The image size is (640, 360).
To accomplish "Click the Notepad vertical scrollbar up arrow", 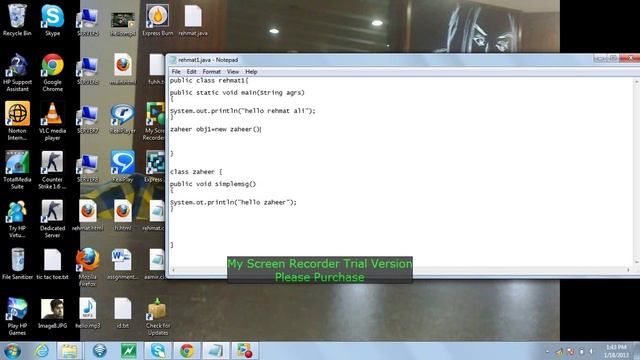I will coord(636,82).
